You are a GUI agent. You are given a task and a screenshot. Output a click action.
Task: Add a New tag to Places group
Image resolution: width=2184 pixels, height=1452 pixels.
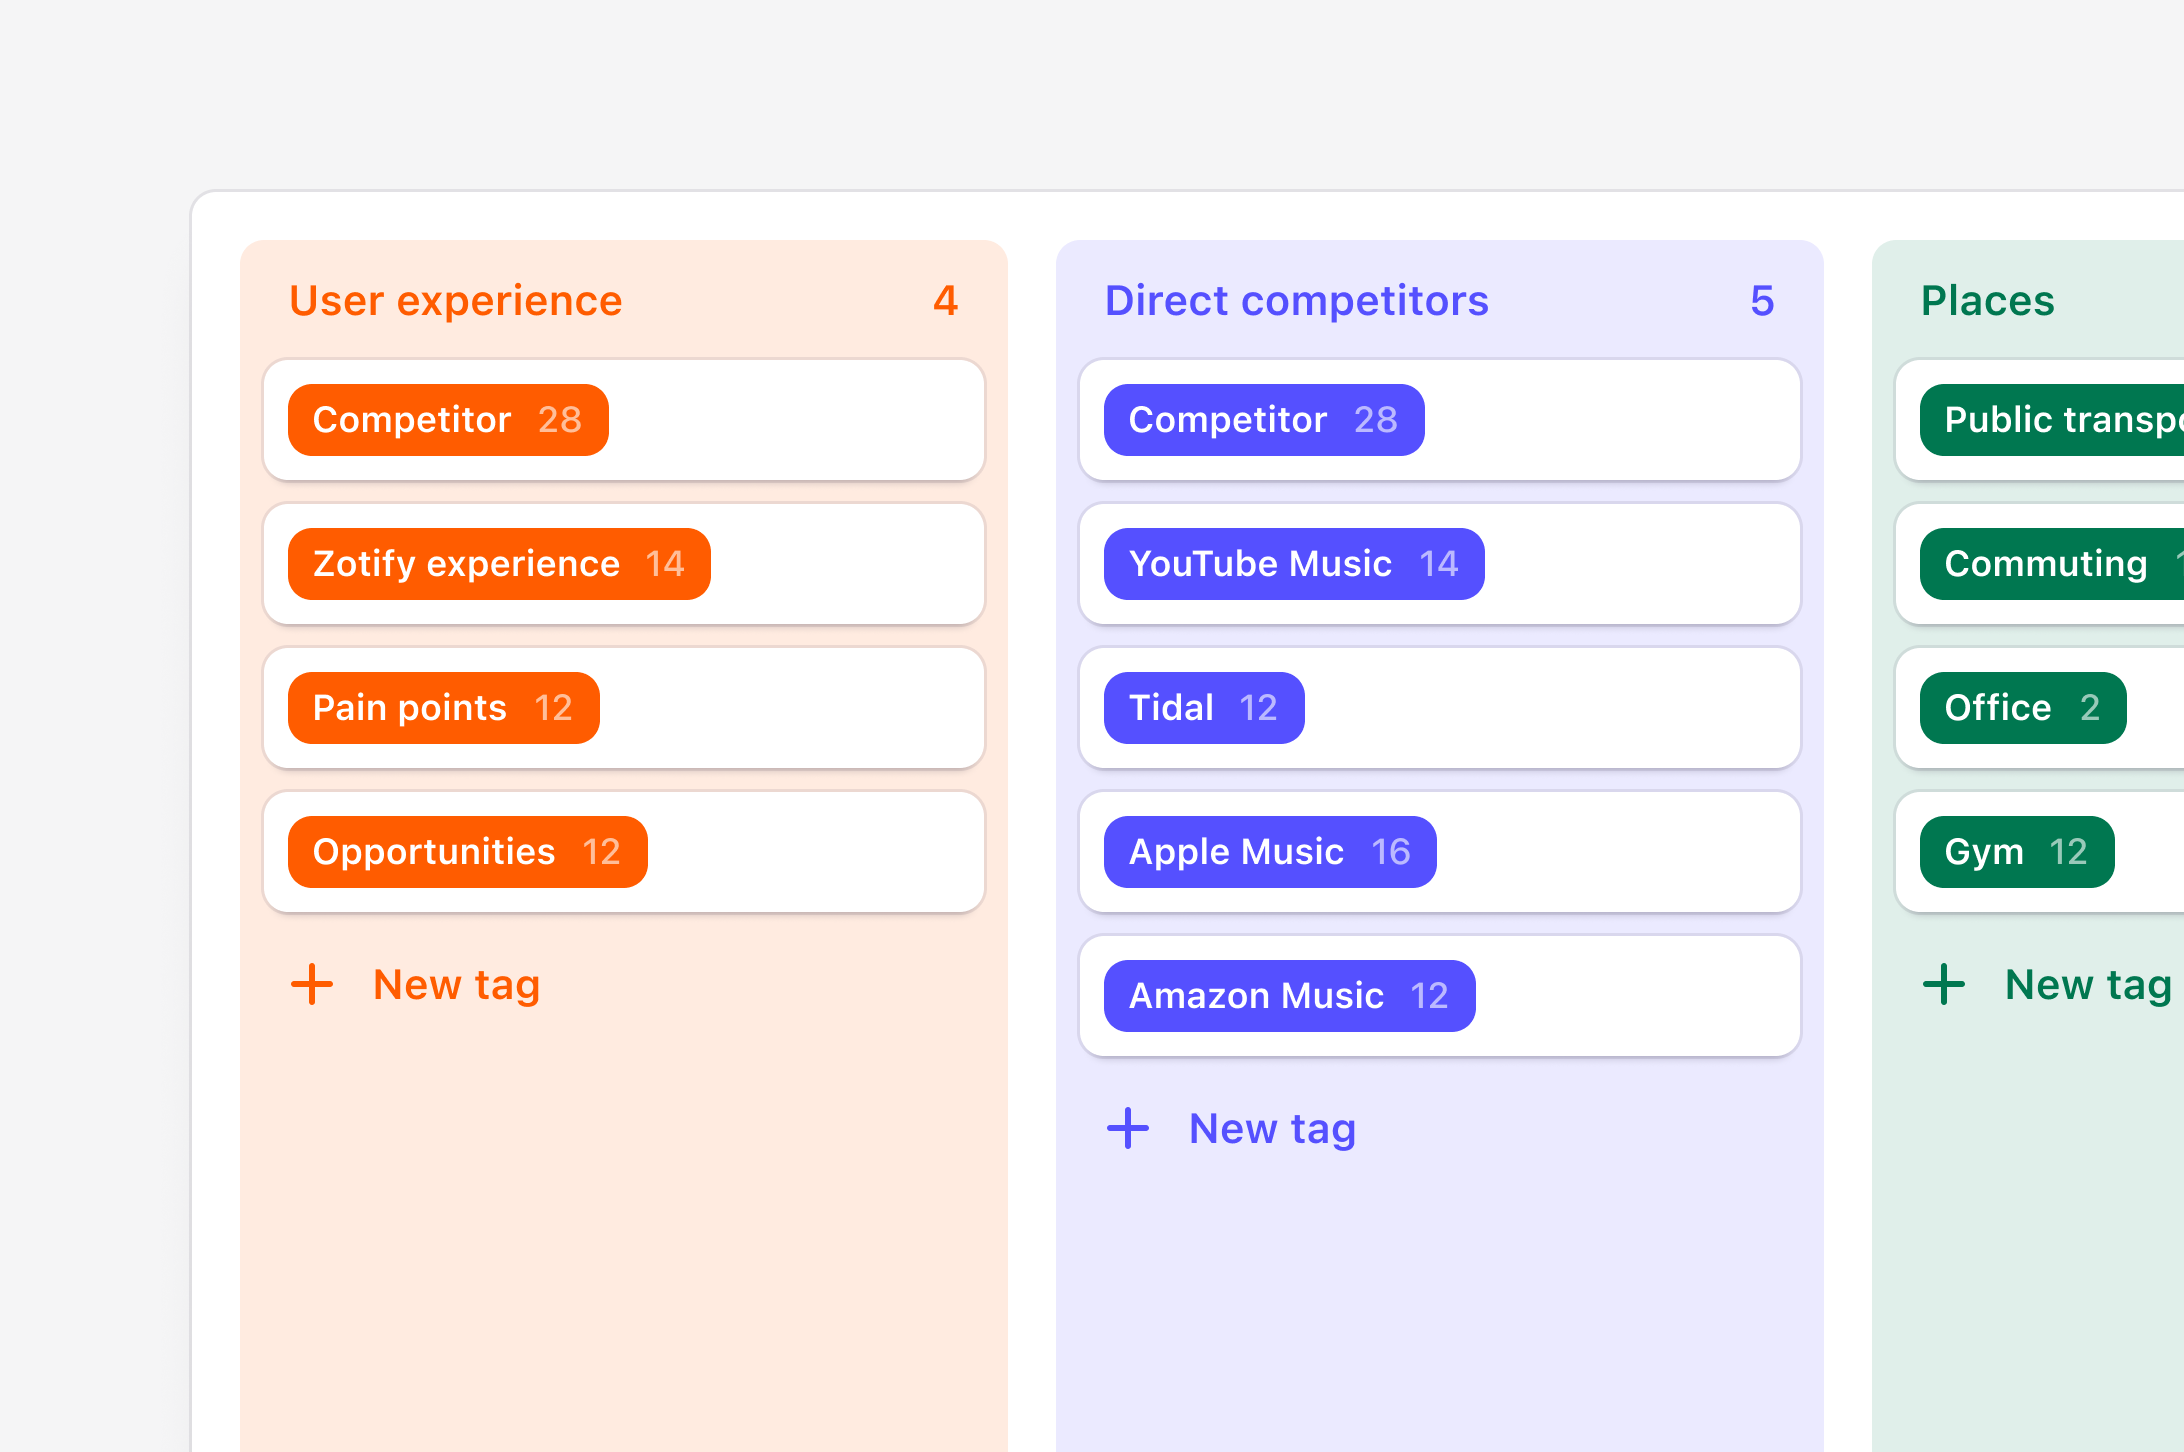click(x=2088, y=985)
